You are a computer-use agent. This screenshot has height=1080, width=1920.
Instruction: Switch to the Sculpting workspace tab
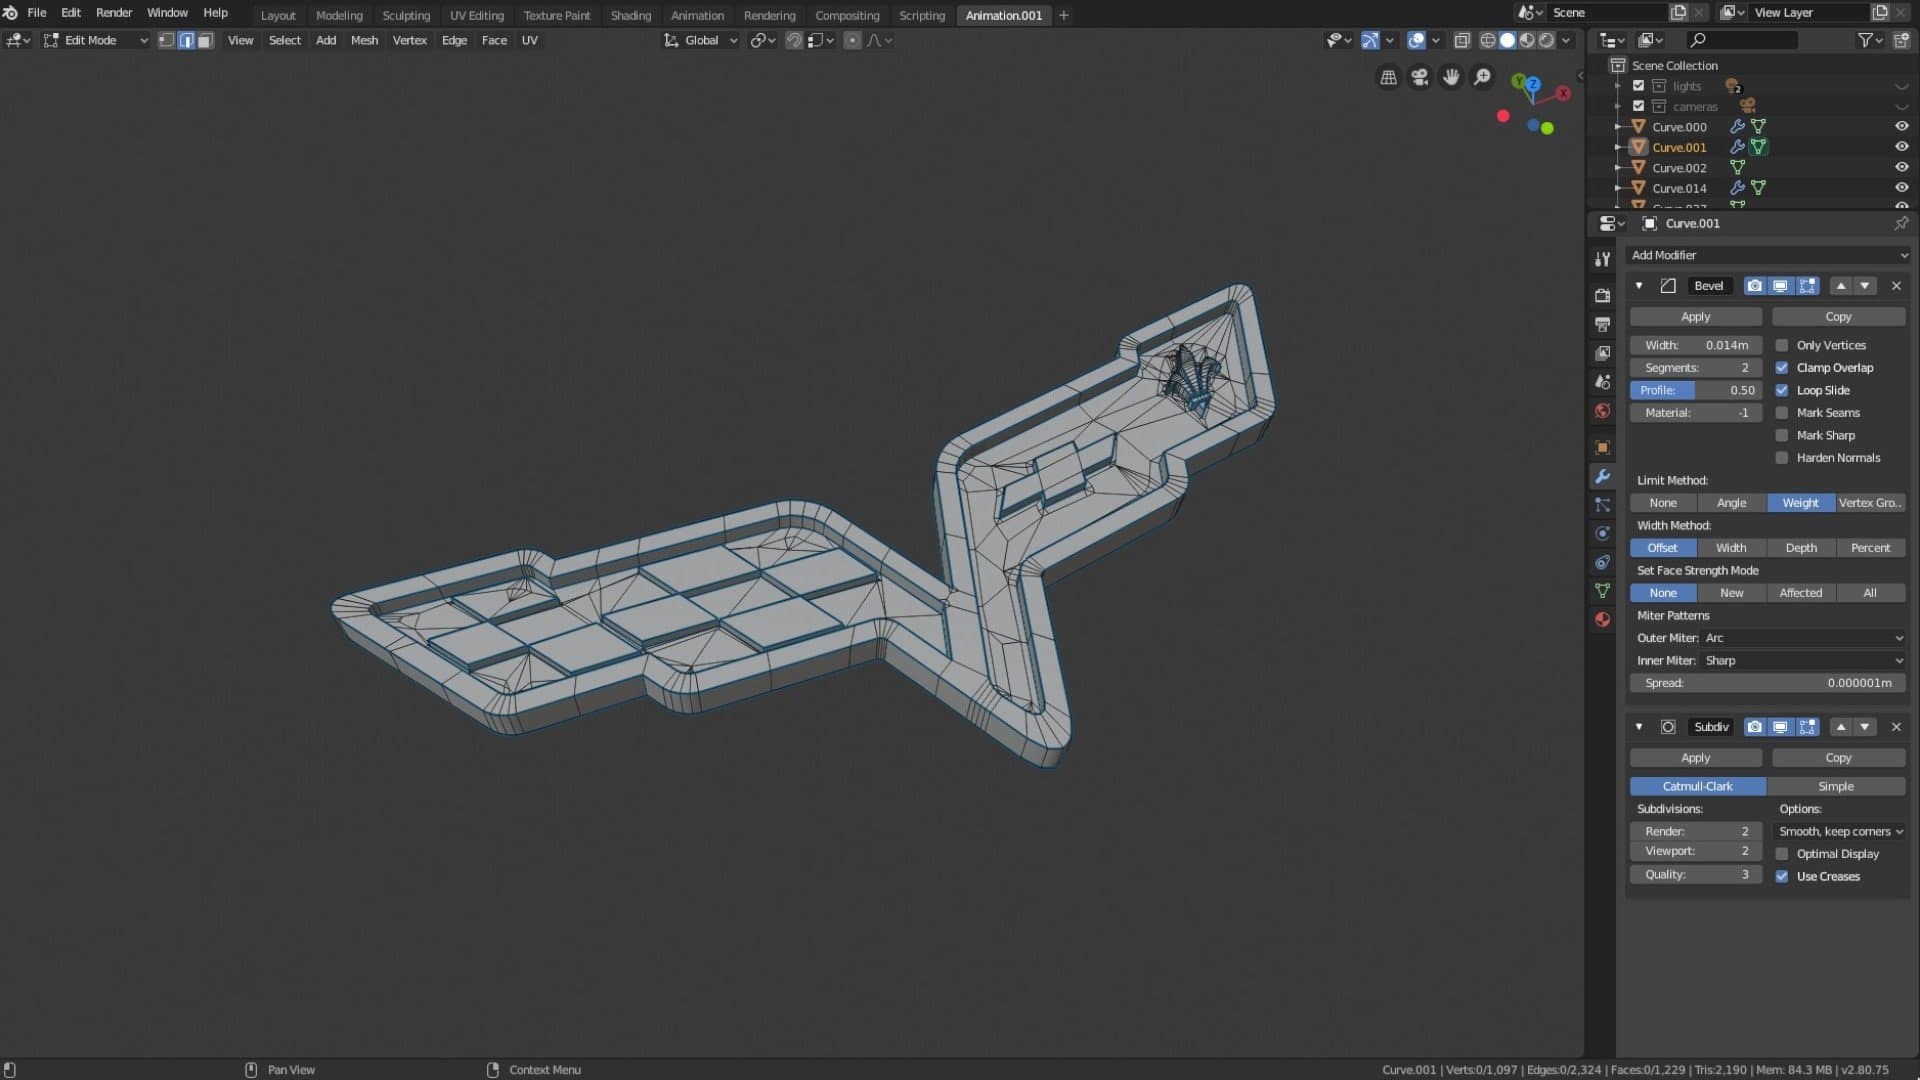point(406,15)
